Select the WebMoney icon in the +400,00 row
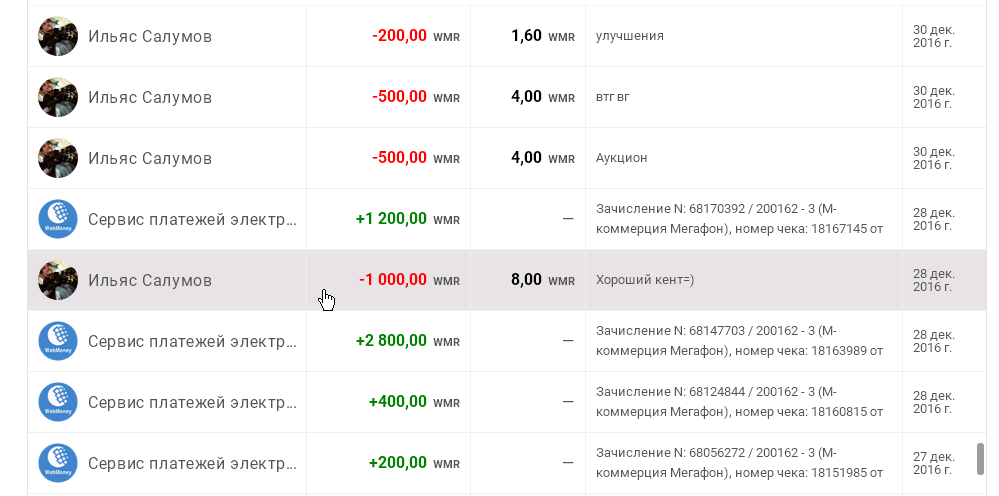This screenshot has height=496, width=999. point(58,402)
